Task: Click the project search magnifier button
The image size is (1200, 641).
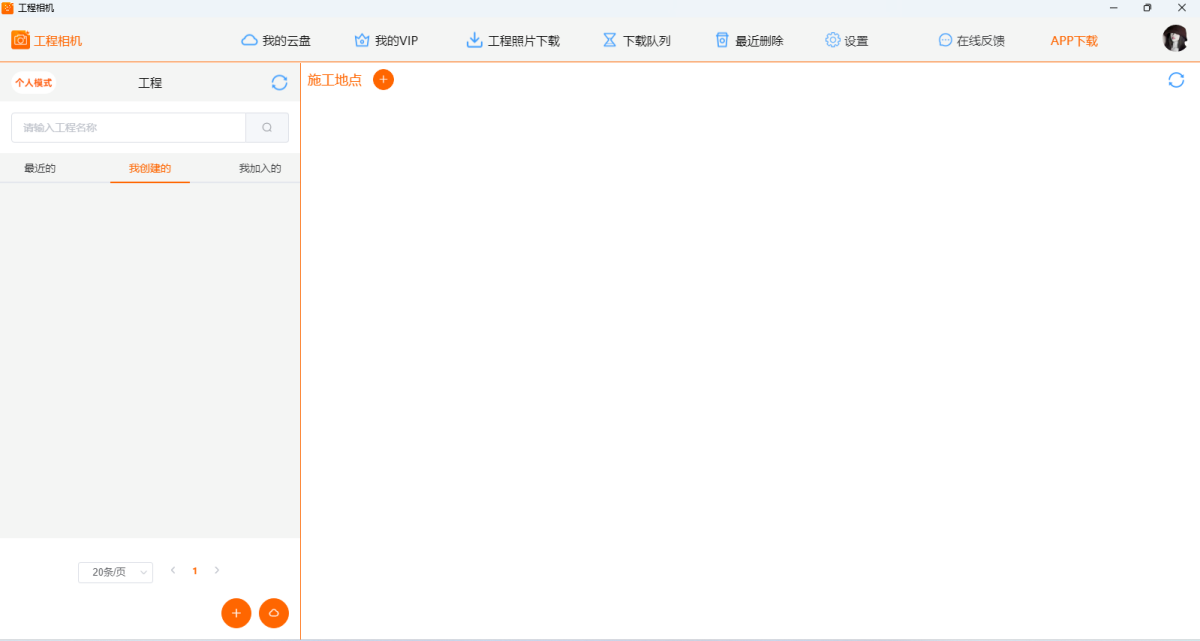Action: pos(267,128)
